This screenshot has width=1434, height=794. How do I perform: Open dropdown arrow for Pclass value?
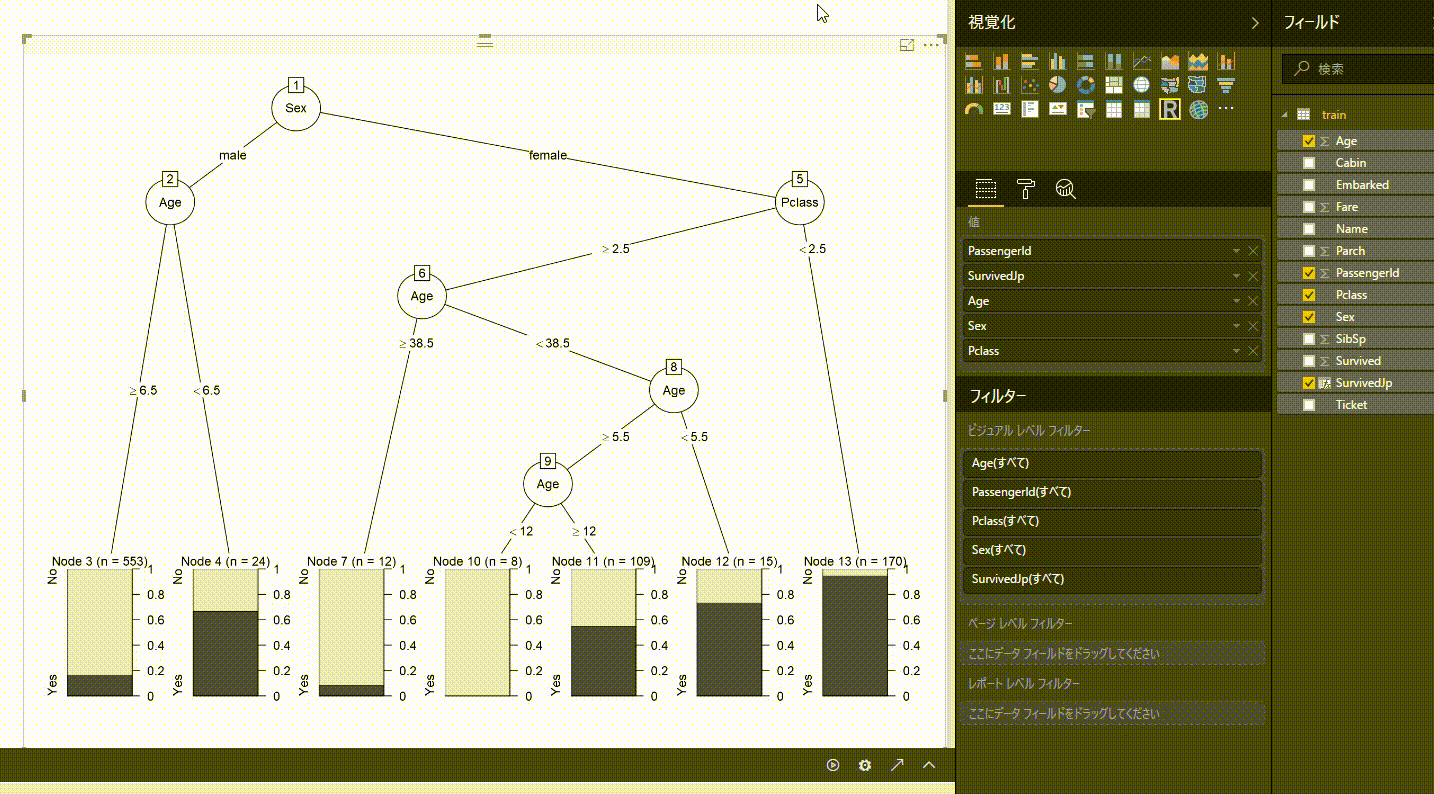pos(1237,351)
